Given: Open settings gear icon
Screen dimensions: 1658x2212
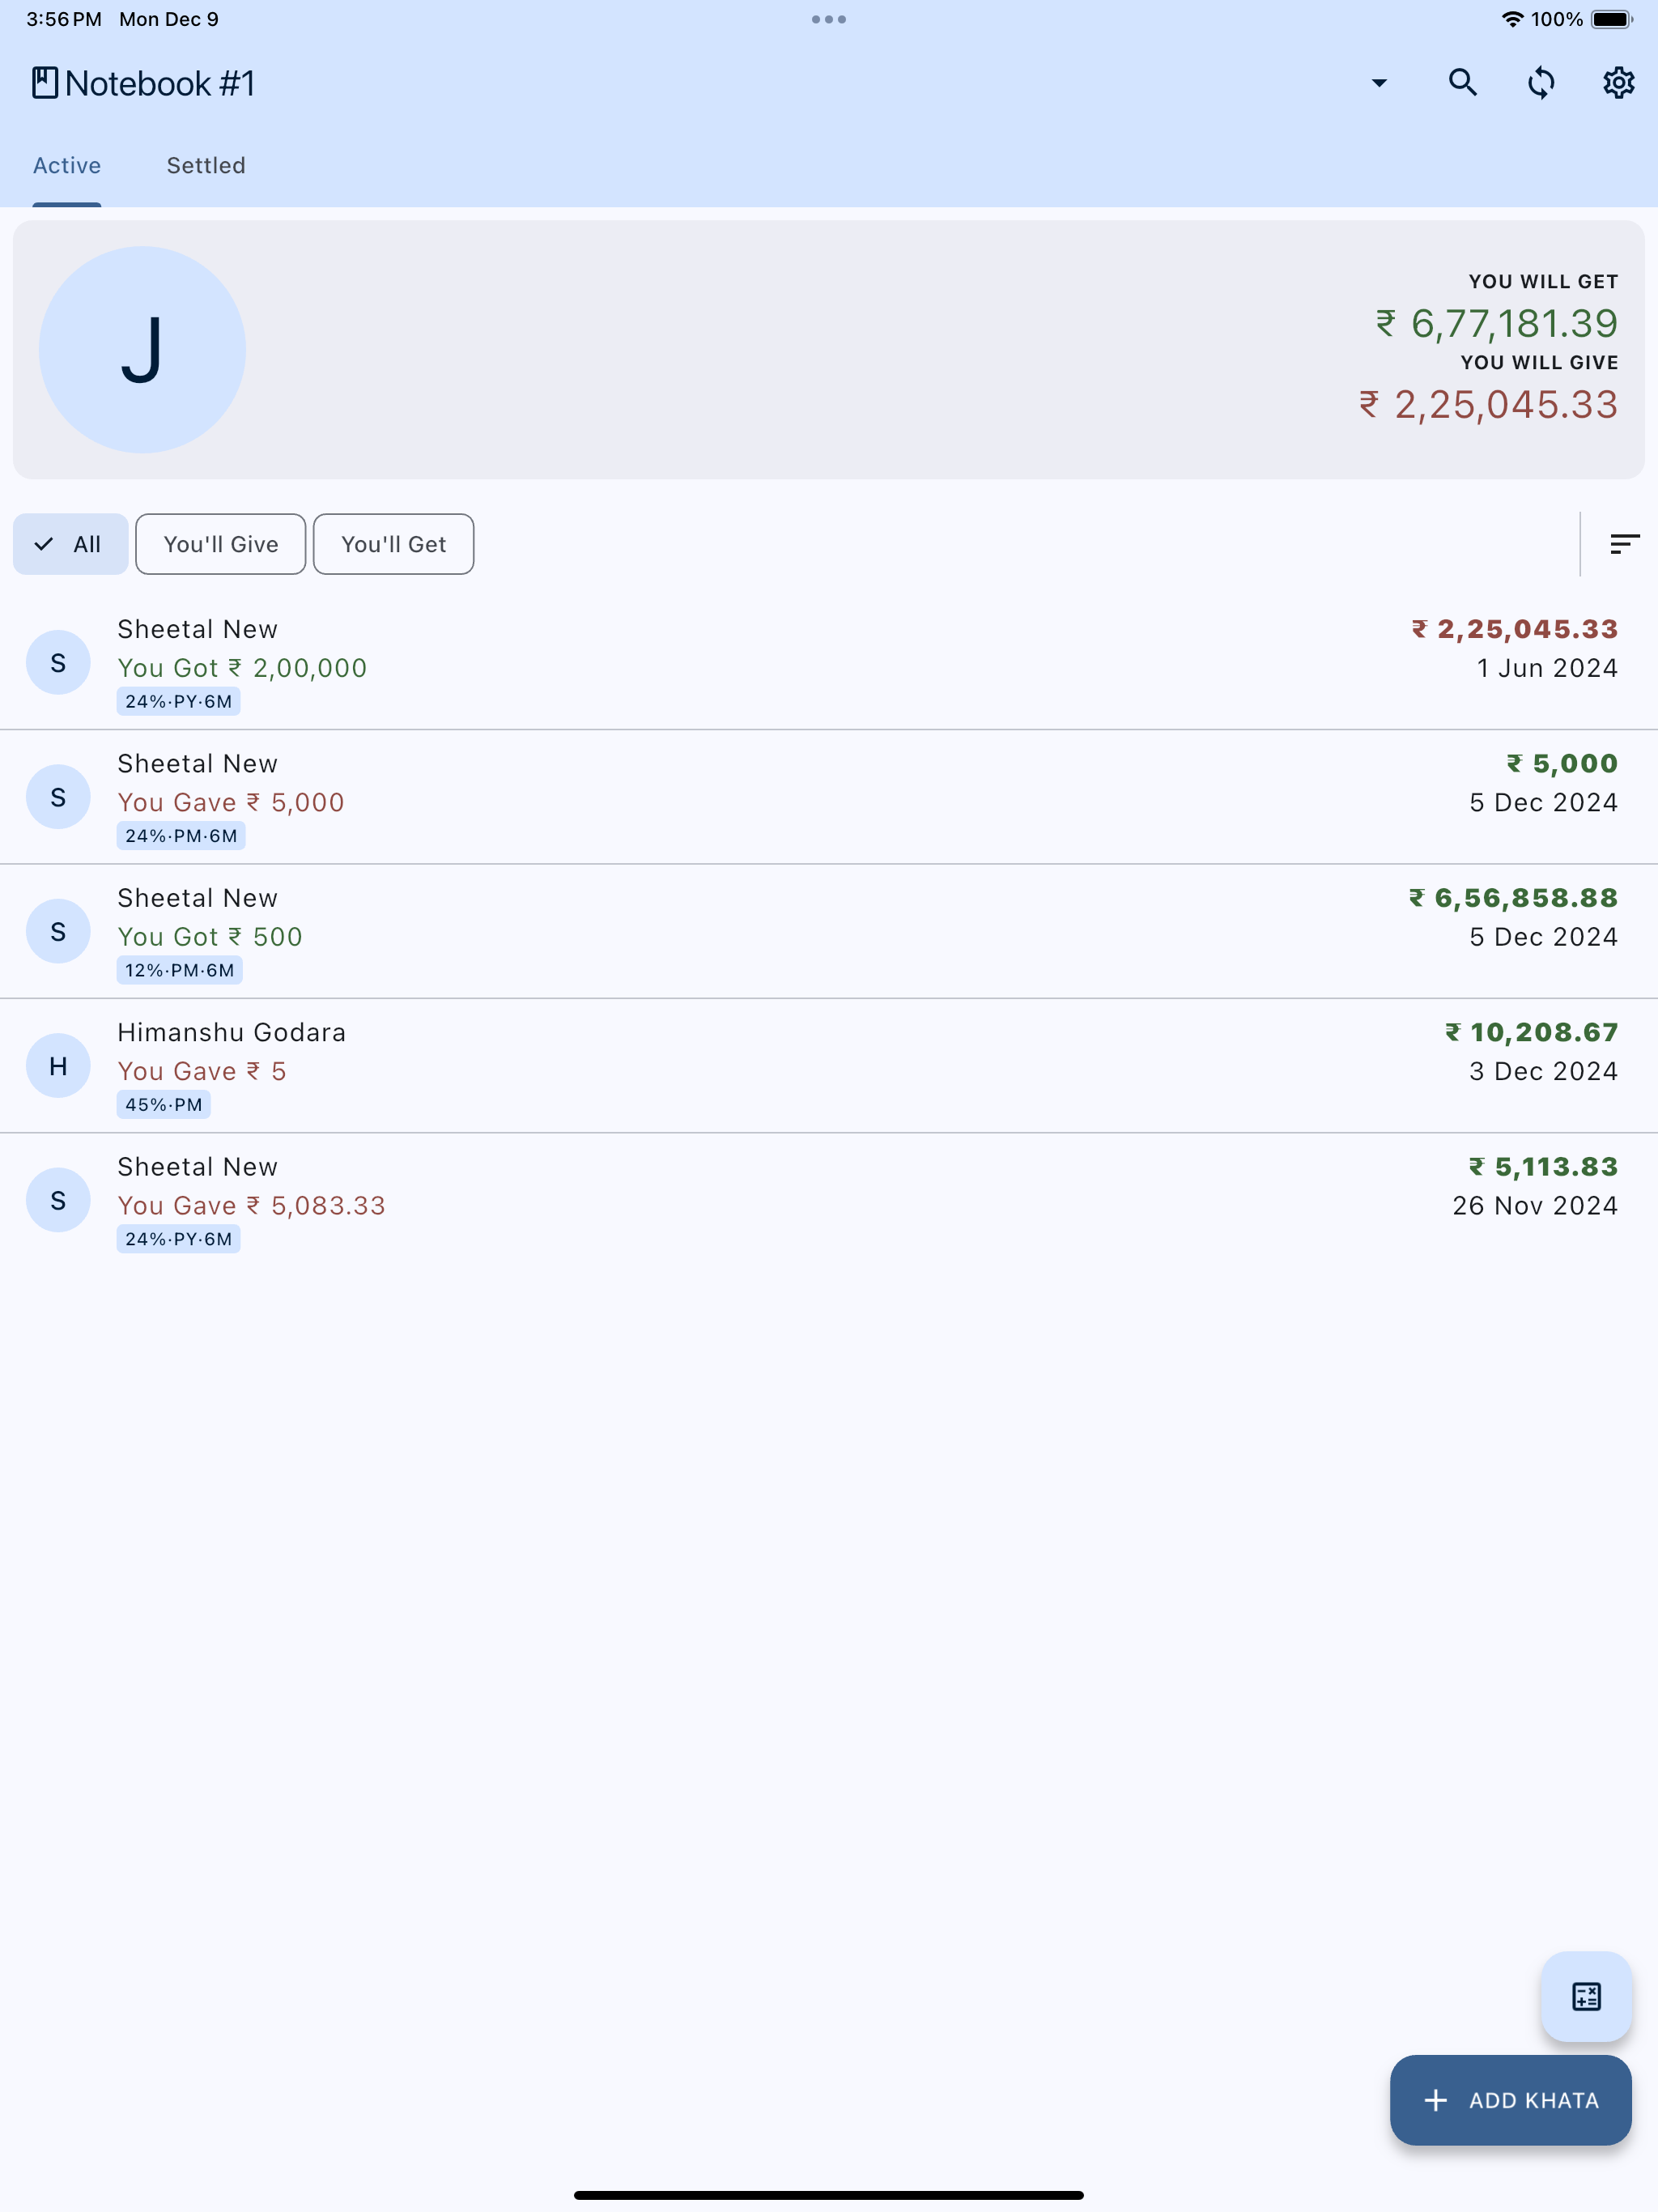Looking at the screenshot, I should point(1619,83).
